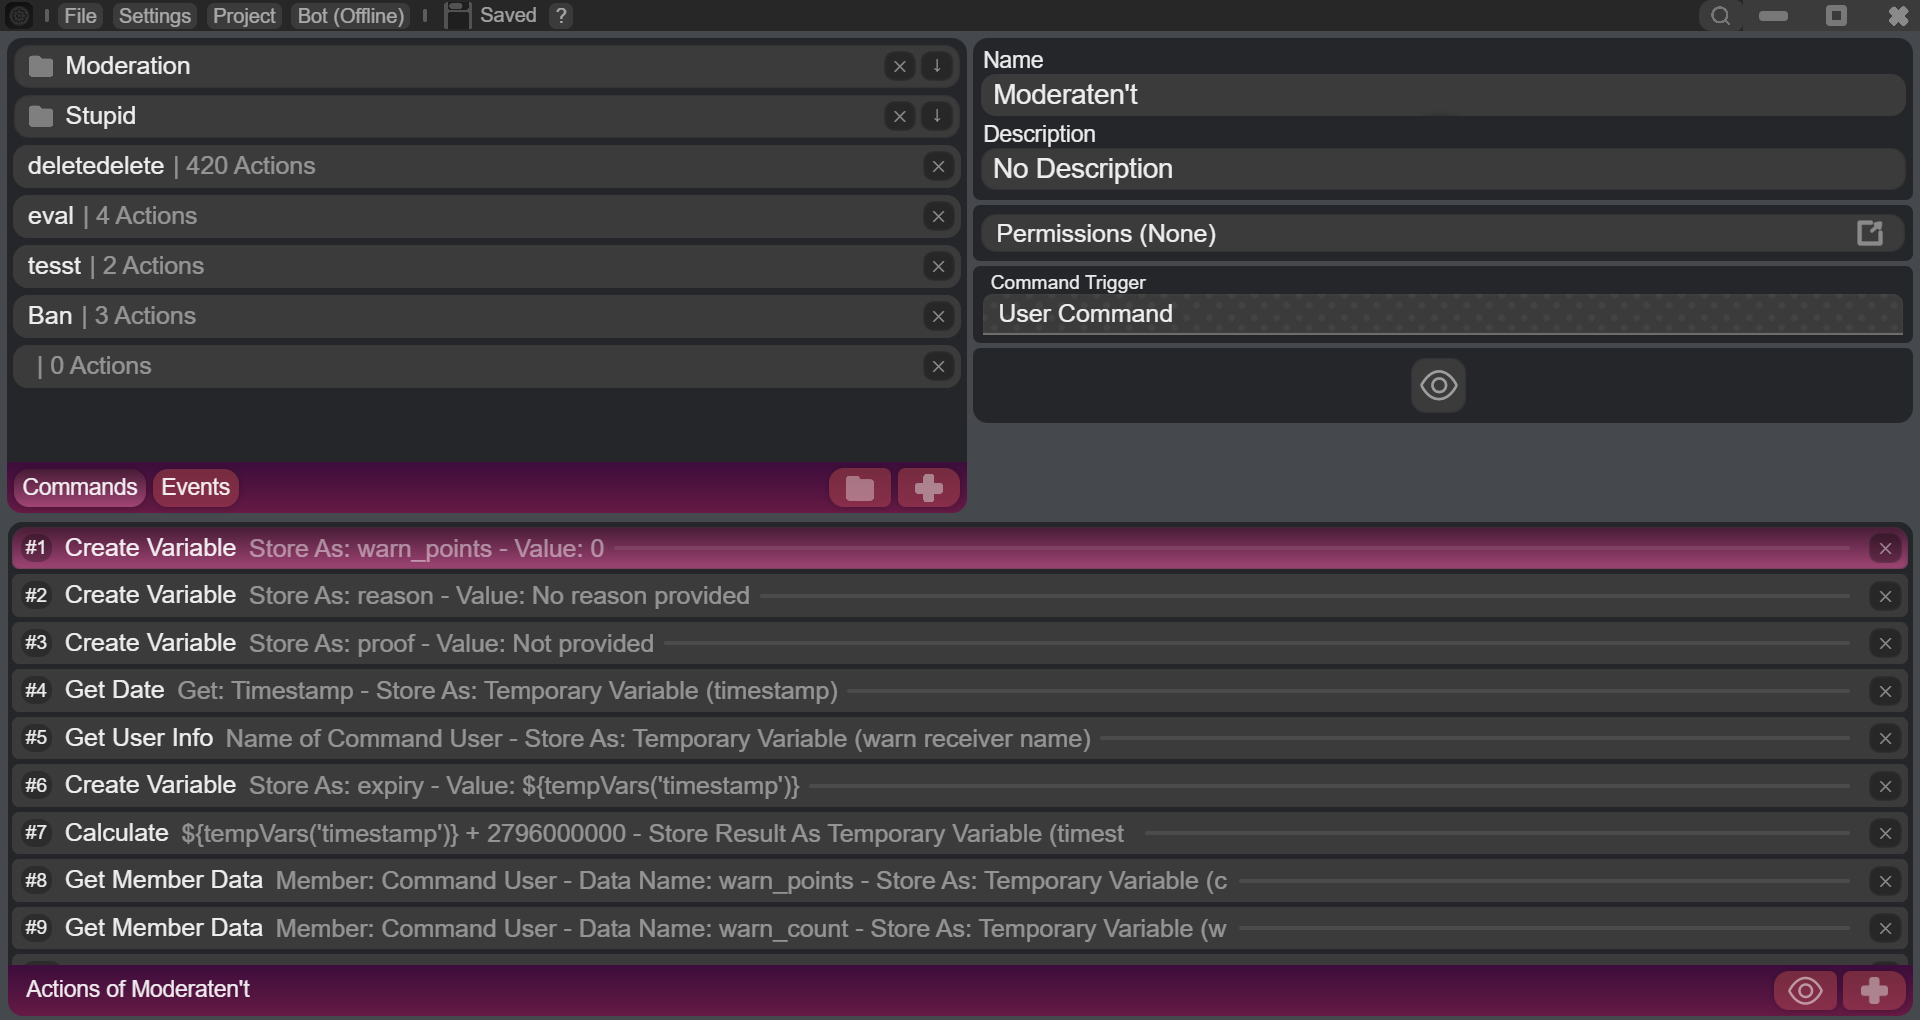Image resolution: width=1920 pixels, height=1020 pixels.
Task: Delete the deletedelete command with its X button
Action: coord(938,166)
